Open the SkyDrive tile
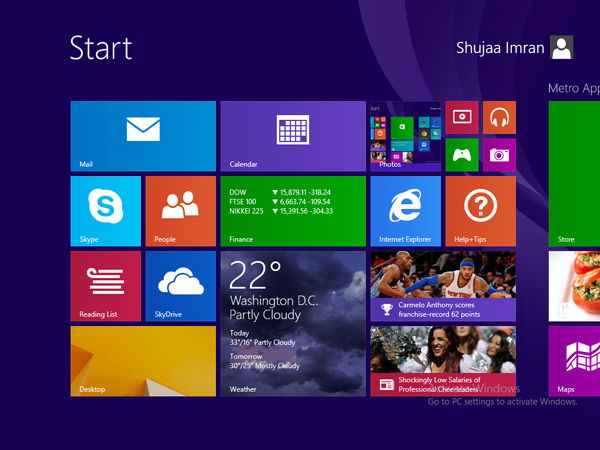This screenshot has height=450, width=600. (x=181, y=286)
